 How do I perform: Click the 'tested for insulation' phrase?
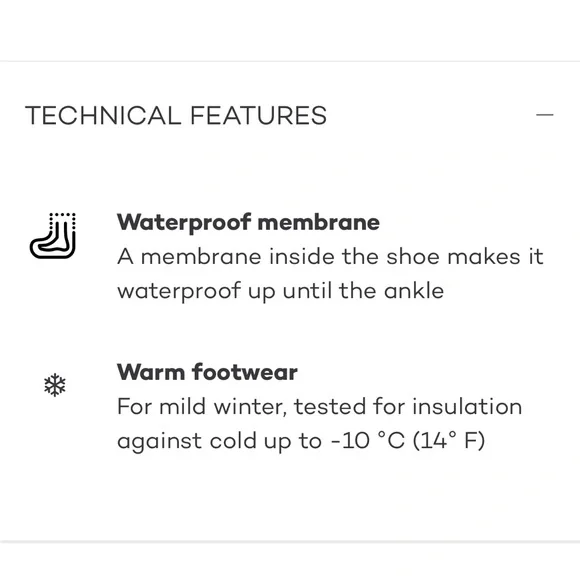408,406
